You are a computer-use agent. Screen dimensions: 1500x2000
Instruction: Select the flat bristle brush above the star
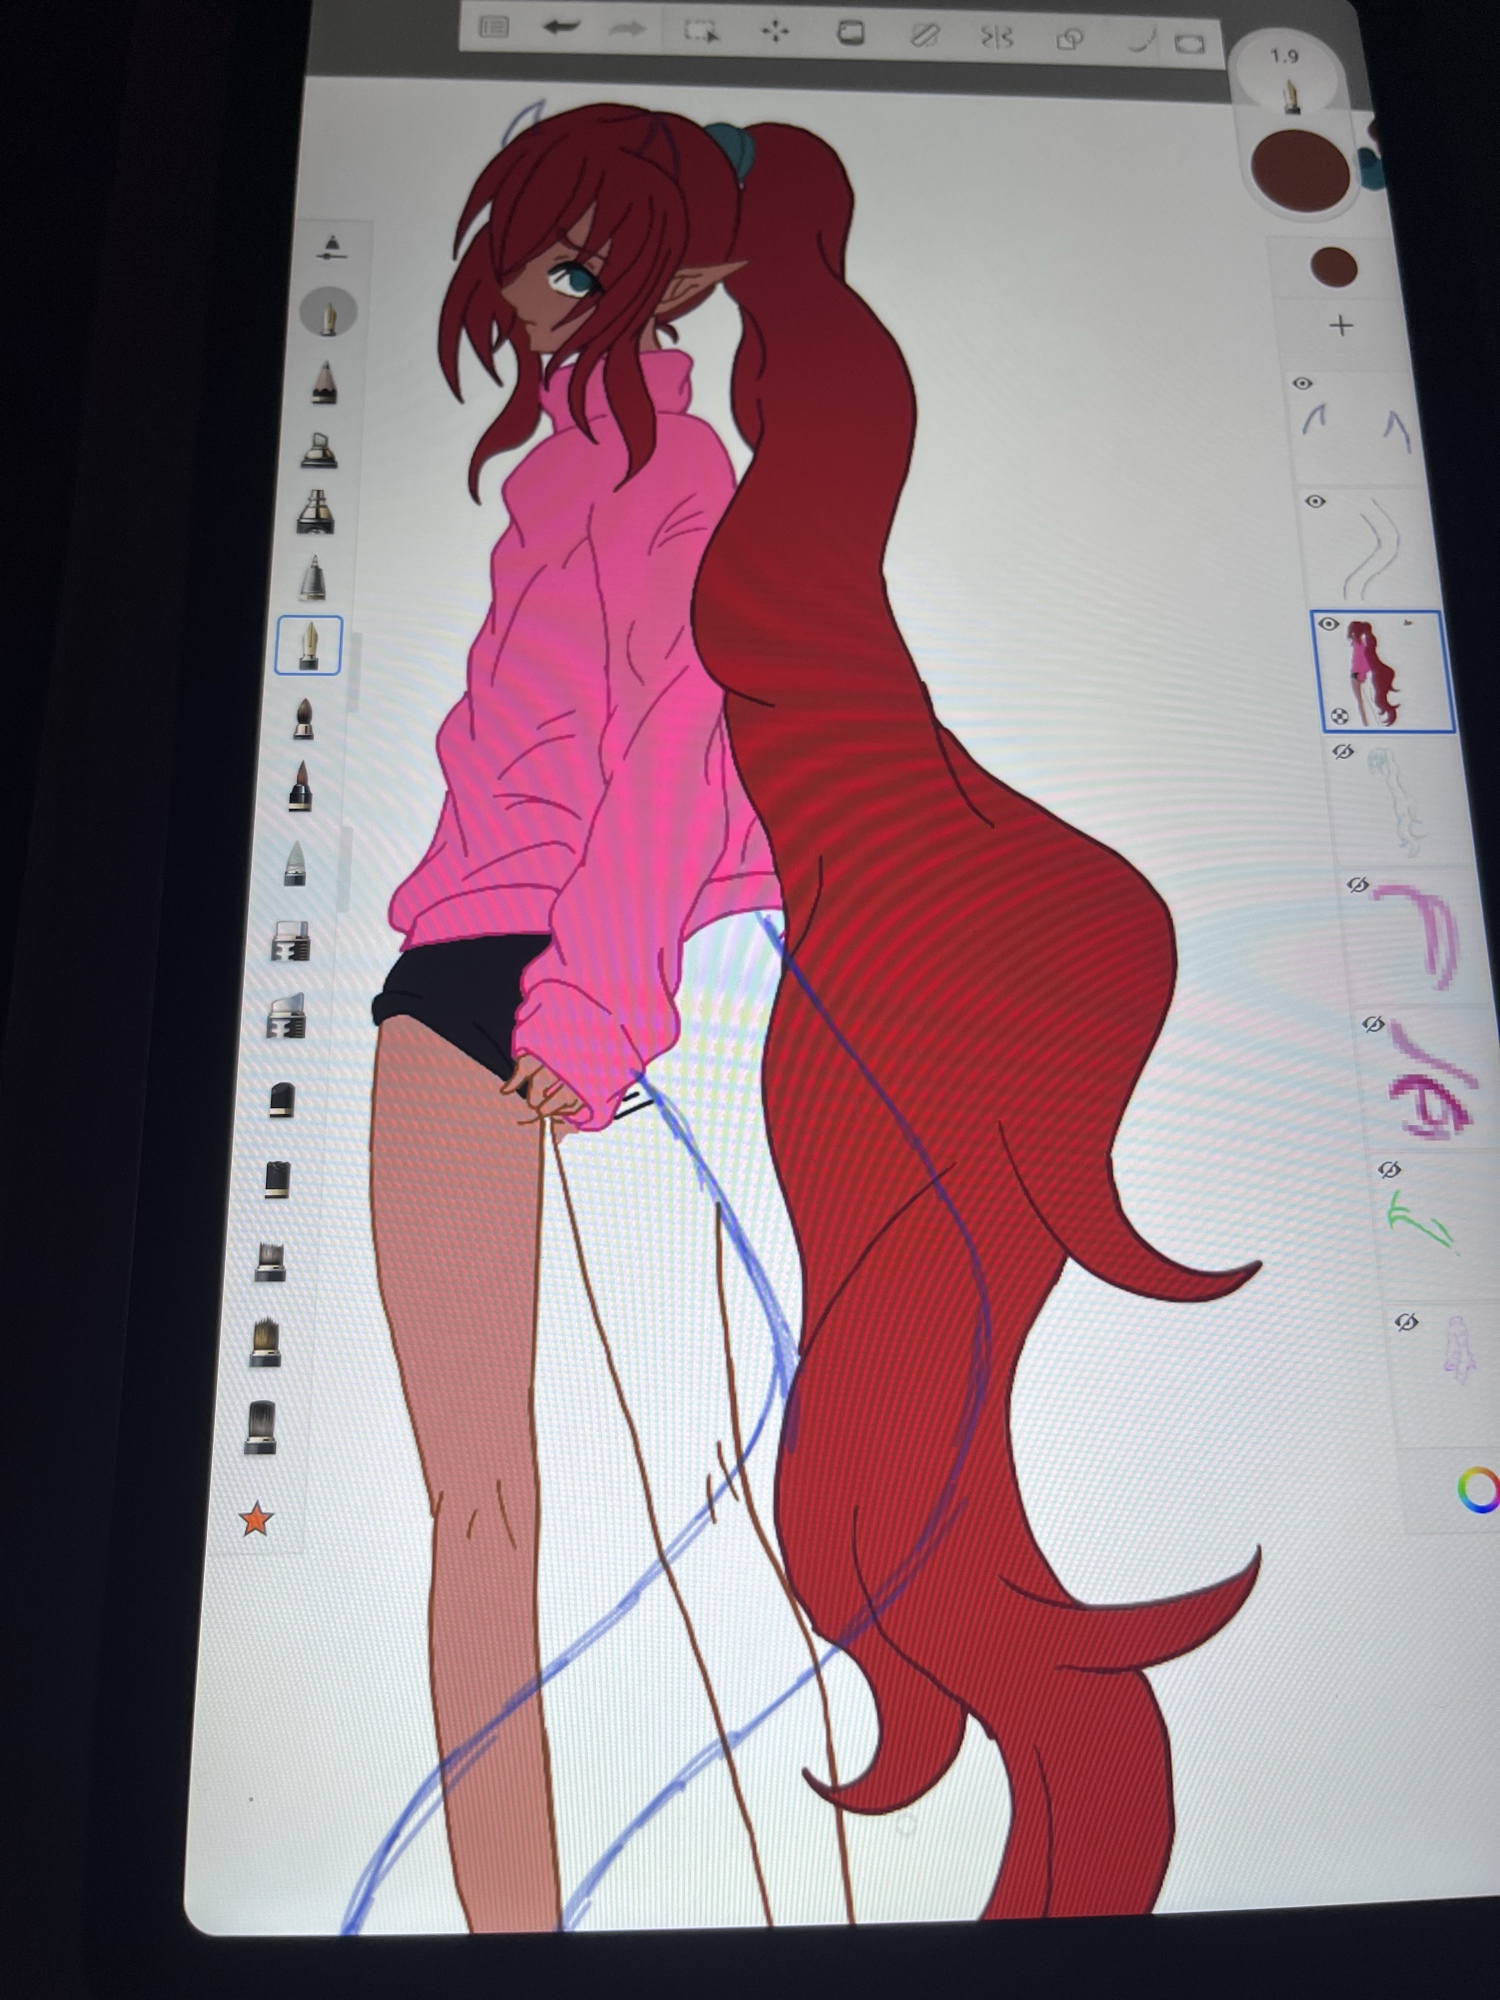coord(260,1426)
